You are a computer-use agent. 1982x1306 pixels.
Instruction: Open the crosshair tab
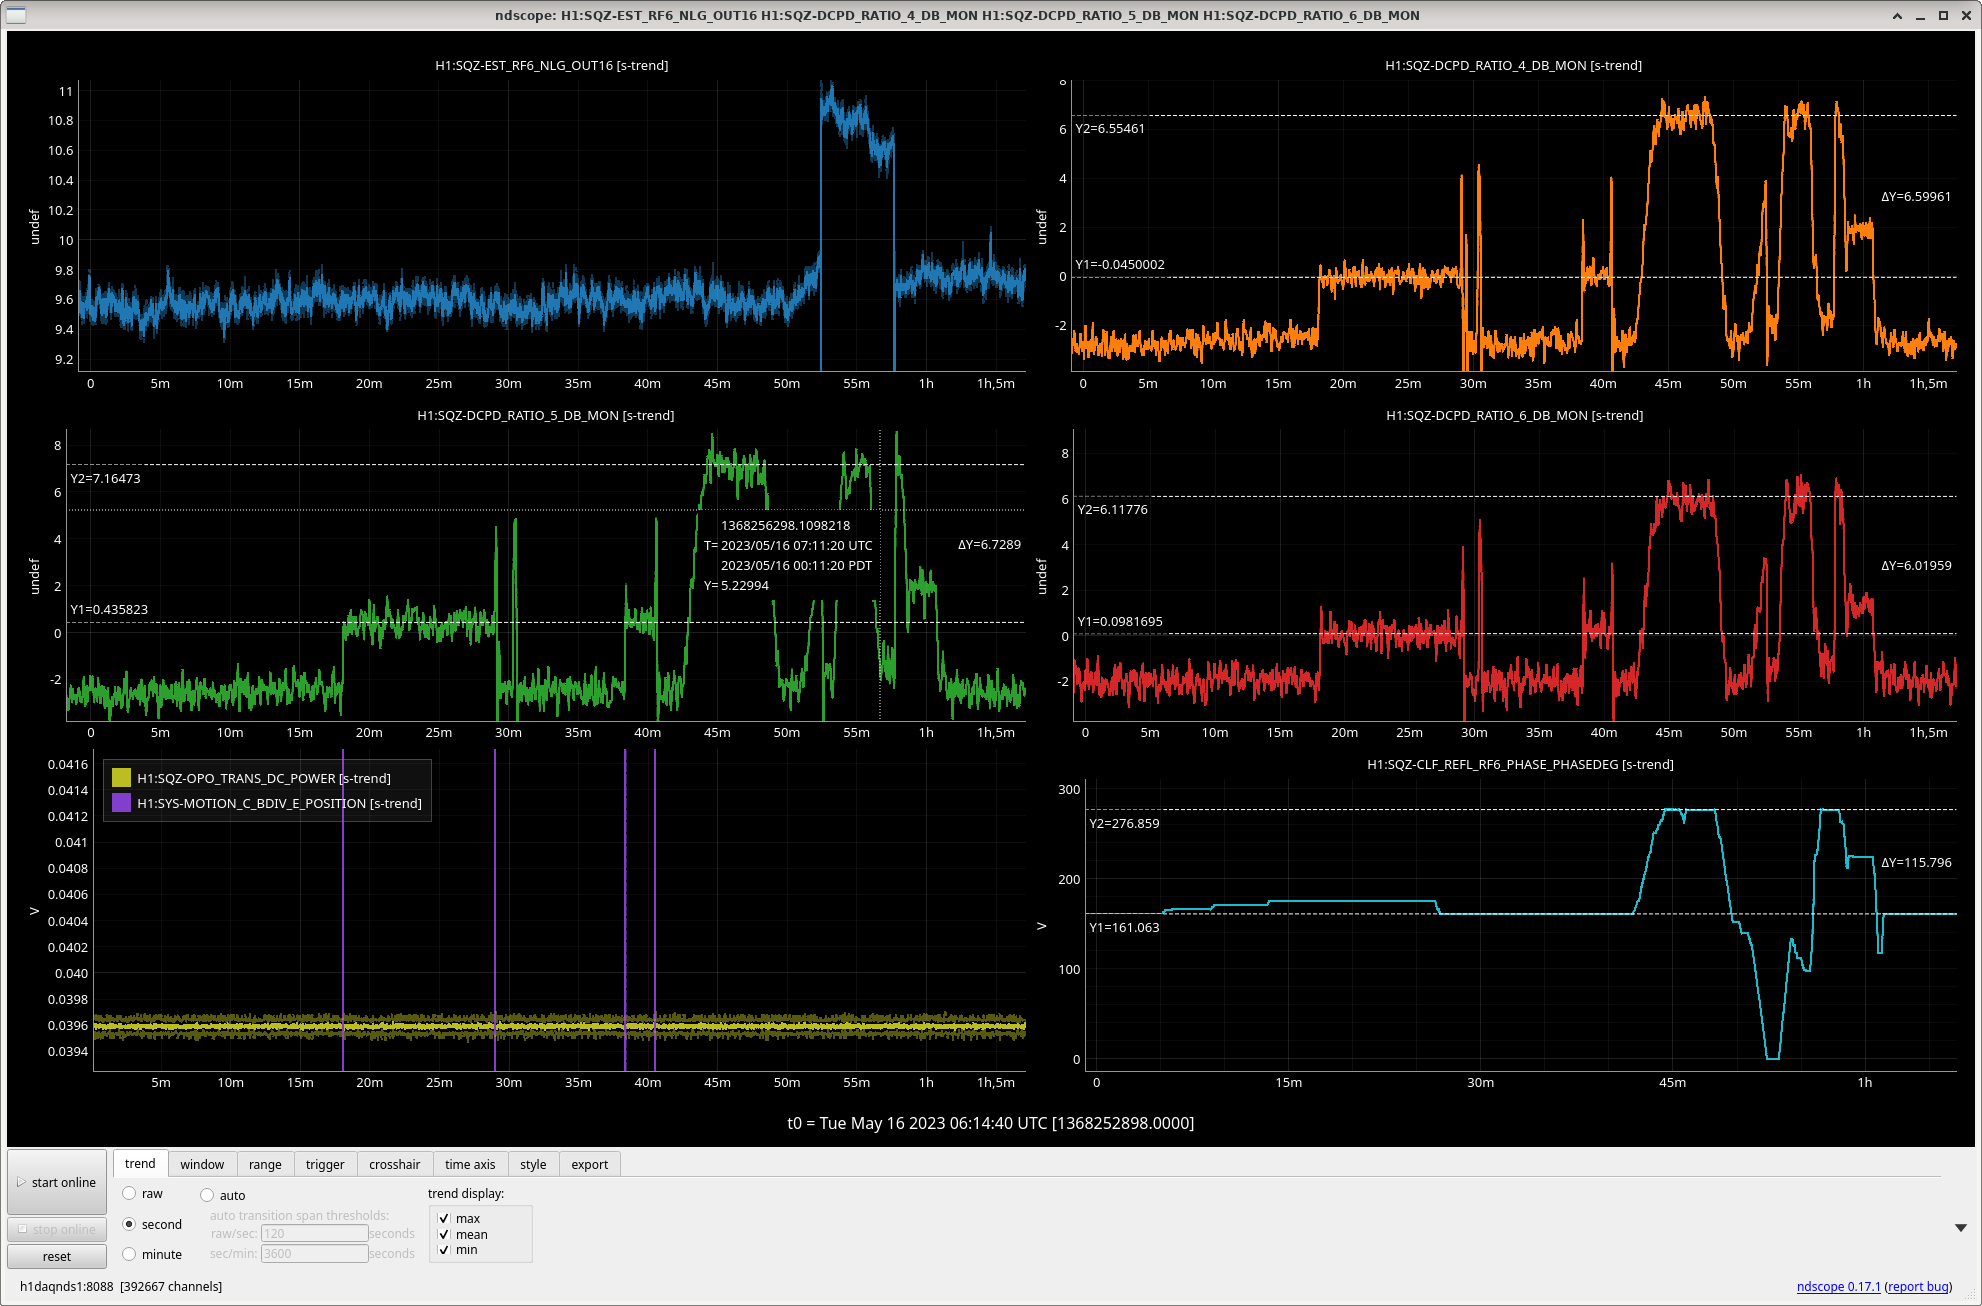pos(394,1164)
